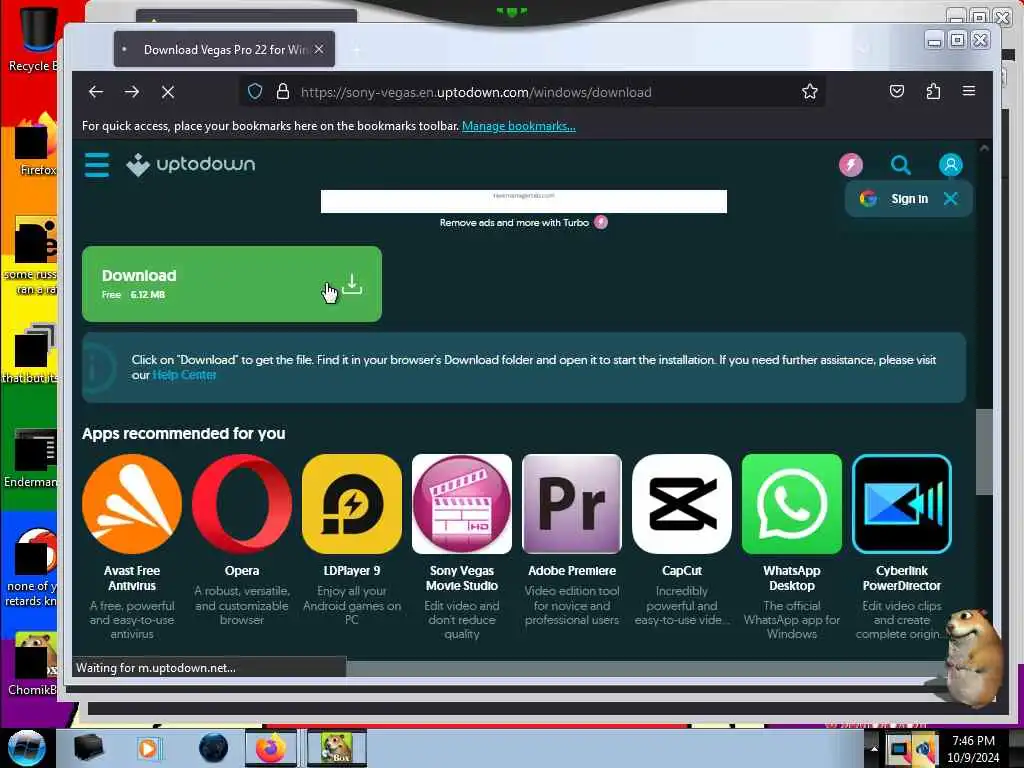Click the green Download button
The width and height of the screenshot is (1024, 768).
(232, 284)
